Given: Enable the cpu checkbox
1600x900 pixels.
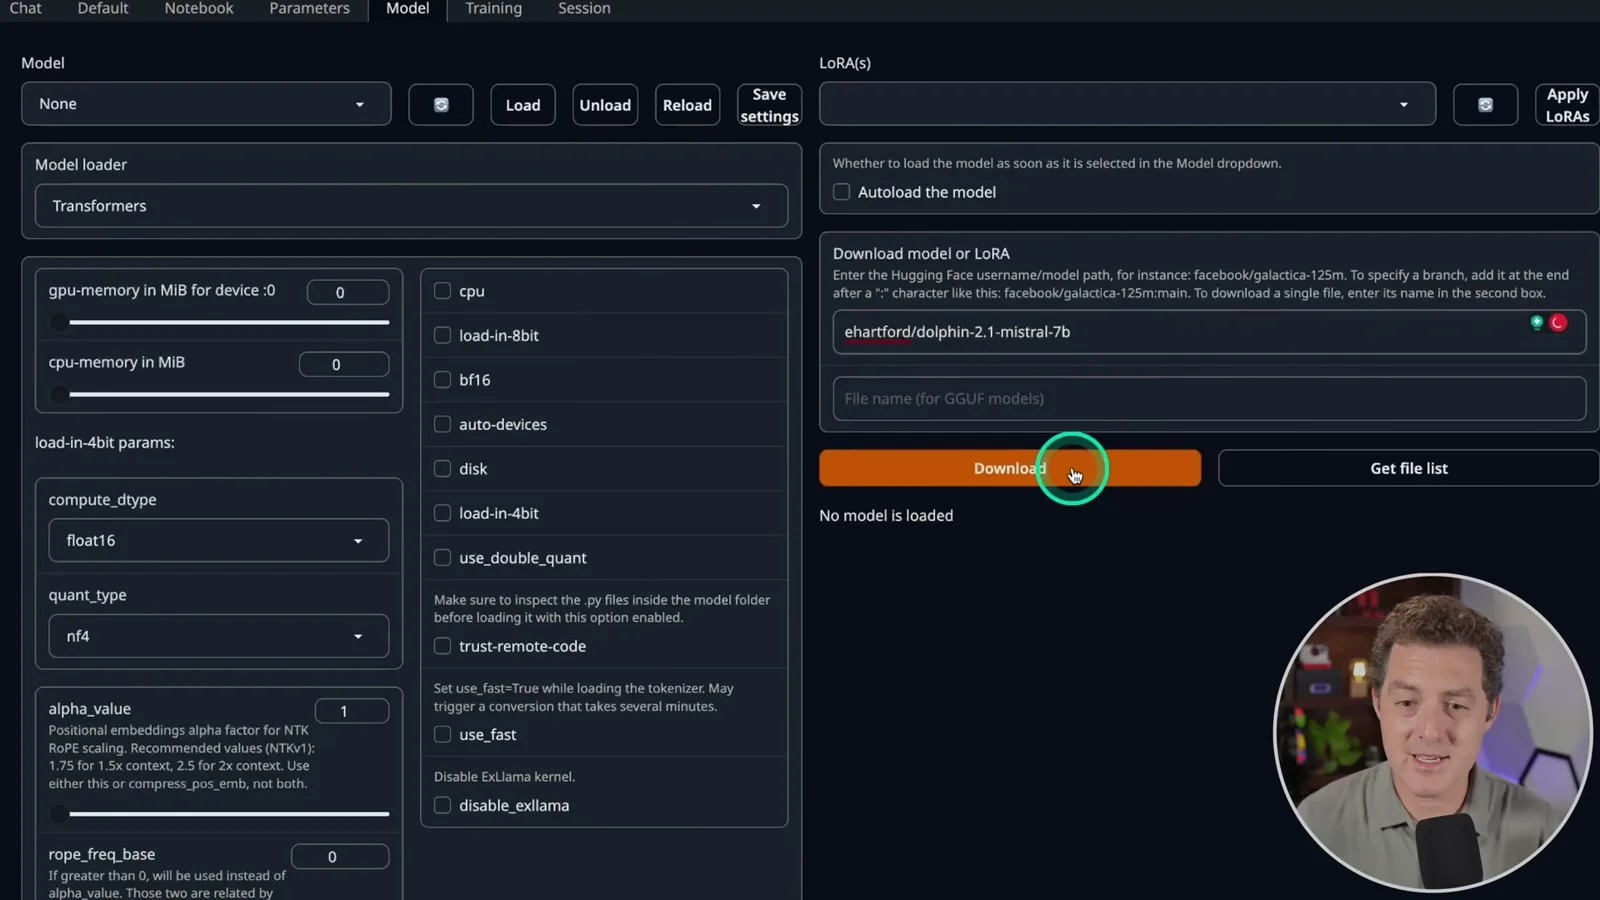Looking at the screenshot, I should [x=442, y=291].
